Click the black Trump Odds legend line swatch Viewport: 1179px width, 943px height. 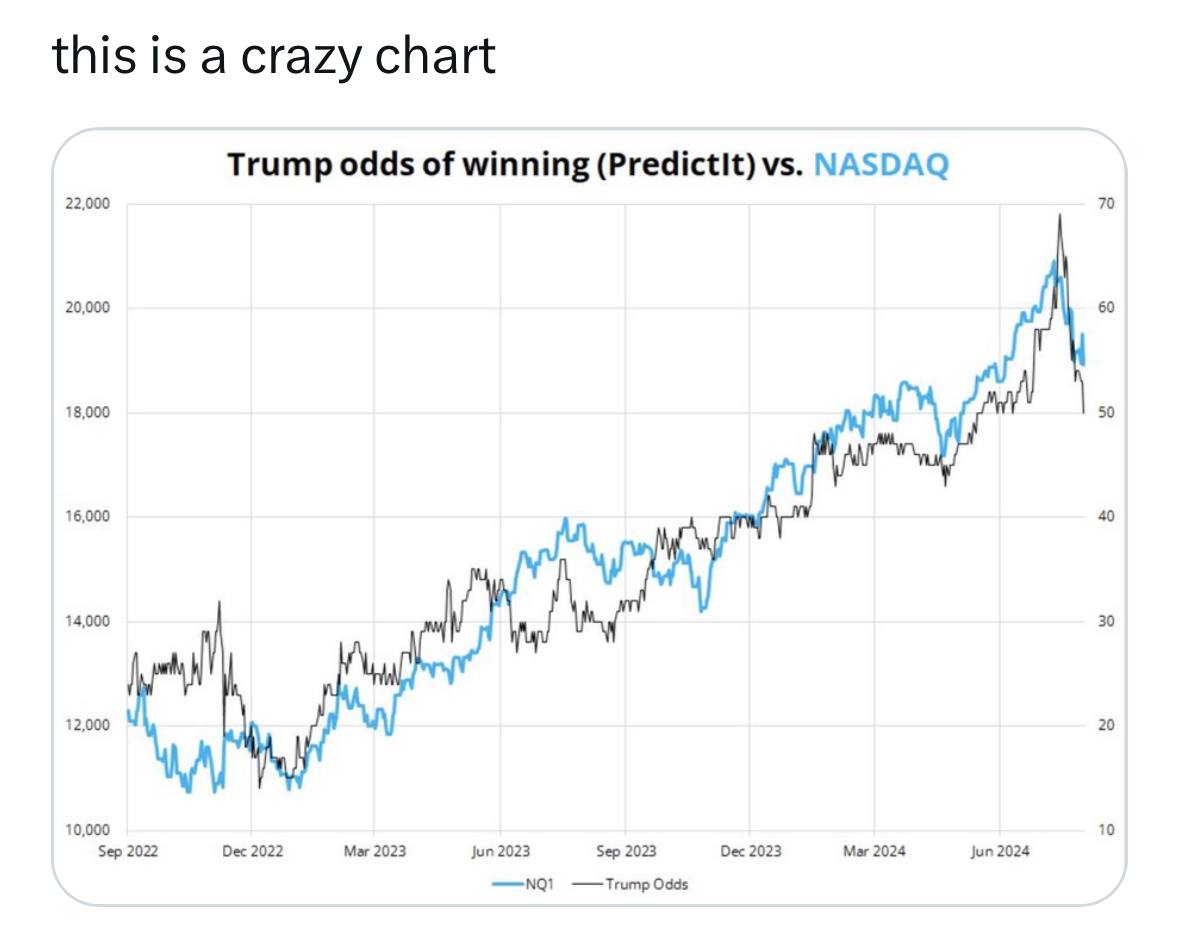click(x=588, y=884)
